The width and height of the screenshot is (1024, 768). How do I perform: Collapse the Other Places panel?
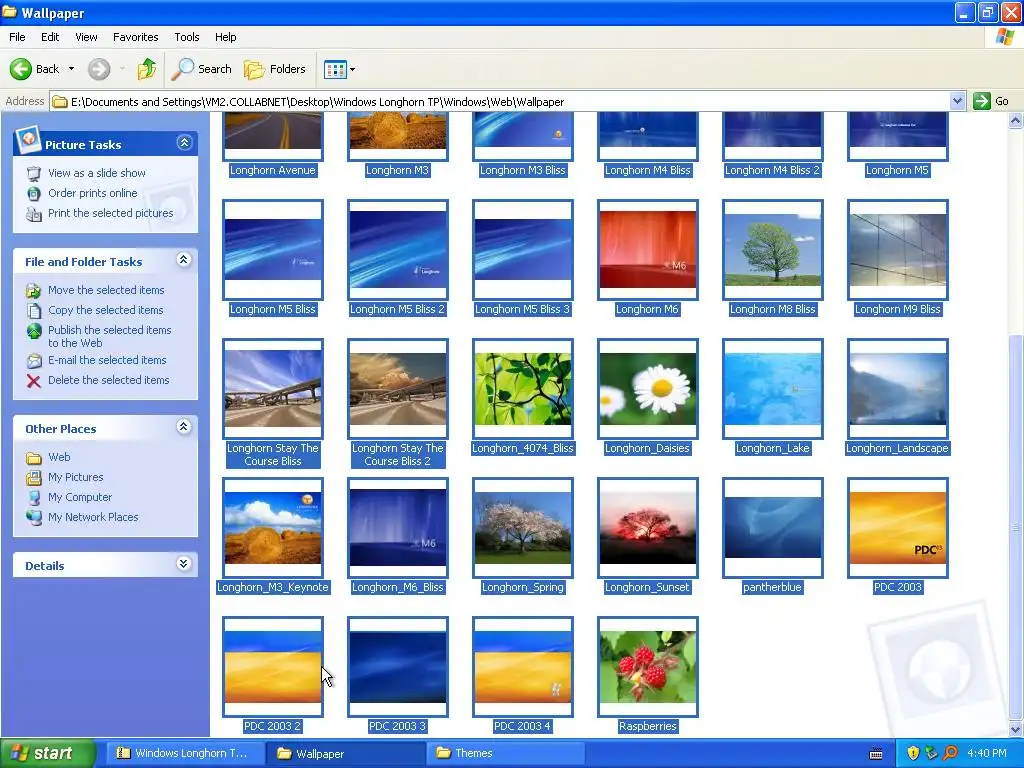click(184, 427)
